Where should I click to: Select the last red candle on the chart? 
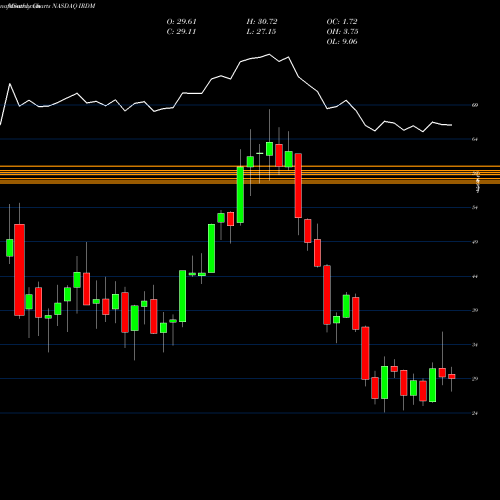pyautogui.click(x=452, y=376)
